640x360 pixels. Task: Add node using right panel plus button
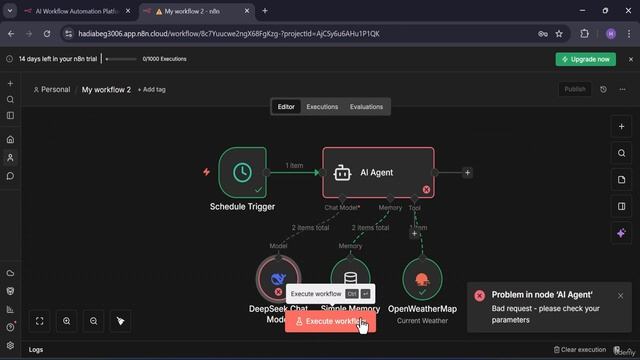tap(621, 127)
